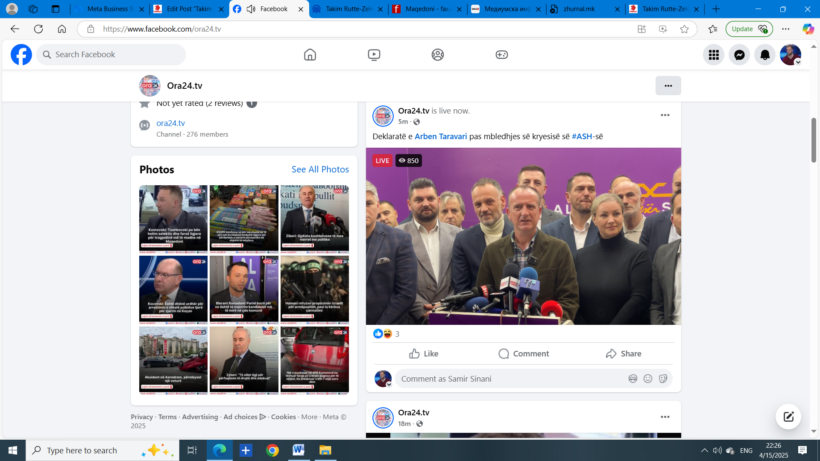Go to Facebook Home feed icon
Image resolution: width=820 pixels, height=461 pixels.
(x=310, y=54)
